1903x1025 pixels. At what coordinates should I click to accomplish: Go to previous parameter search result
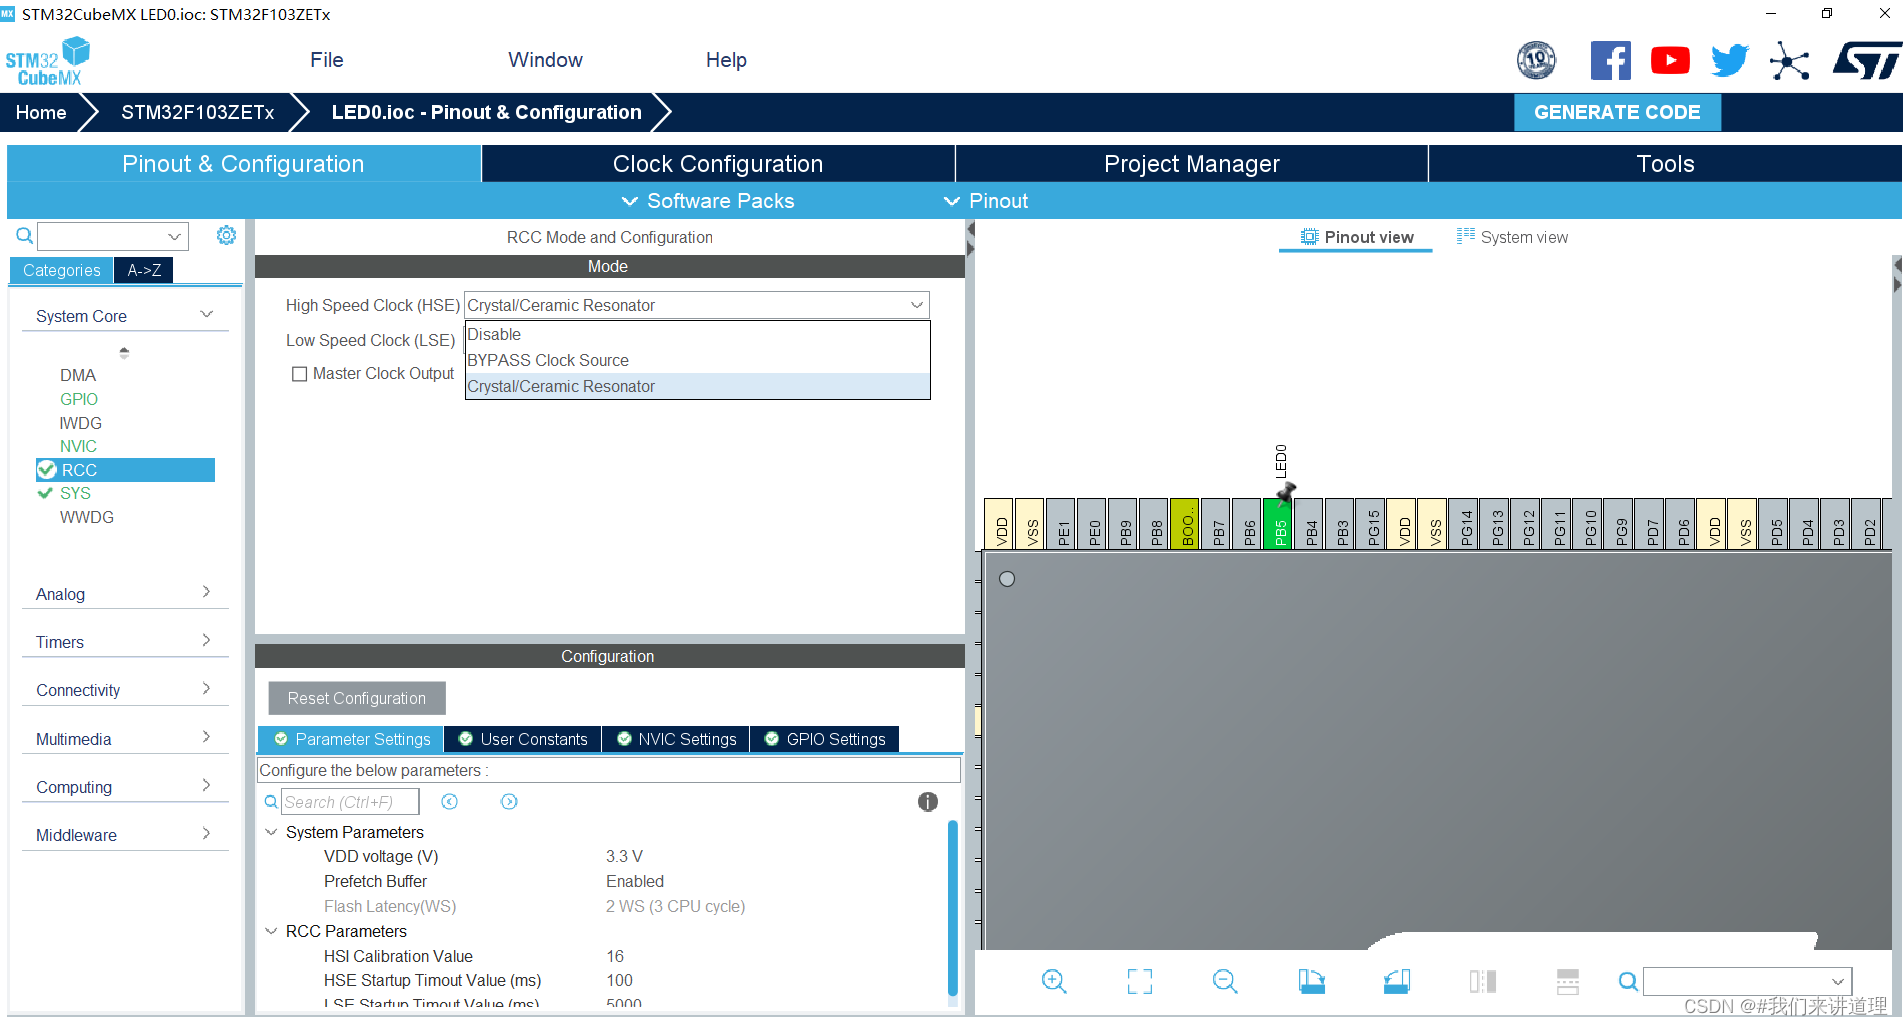(x=450, y=802)
